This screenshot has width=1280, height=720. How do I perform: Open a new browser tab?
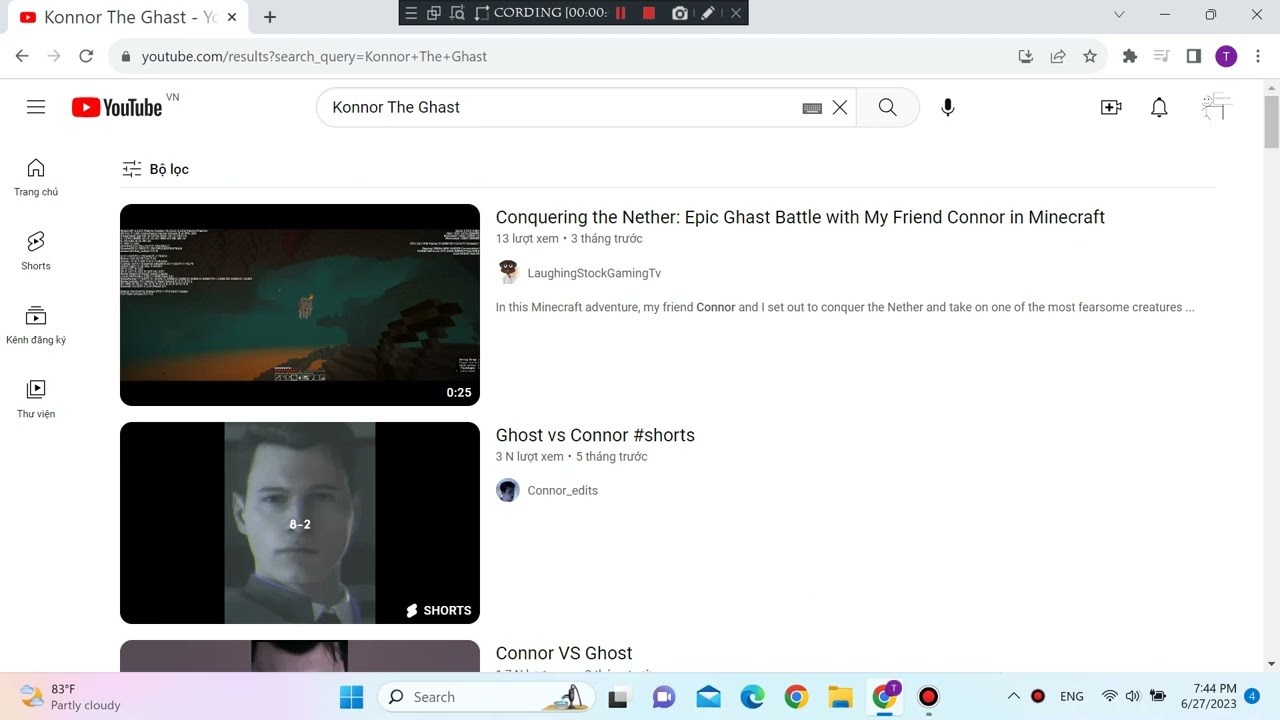pyautogui.click(x=270, y=17)
